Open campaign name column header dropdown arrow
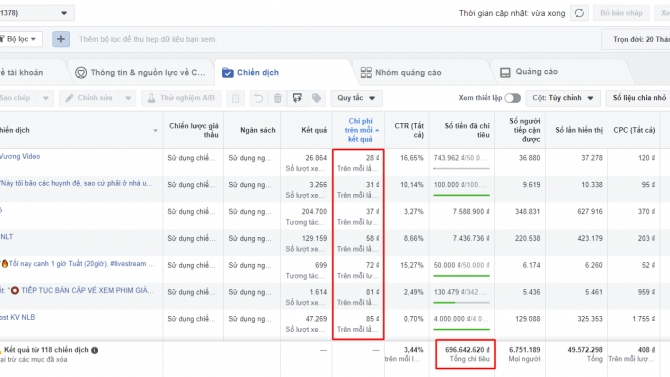The width and height of the screenshot is (670, 377). coord(156,130)
